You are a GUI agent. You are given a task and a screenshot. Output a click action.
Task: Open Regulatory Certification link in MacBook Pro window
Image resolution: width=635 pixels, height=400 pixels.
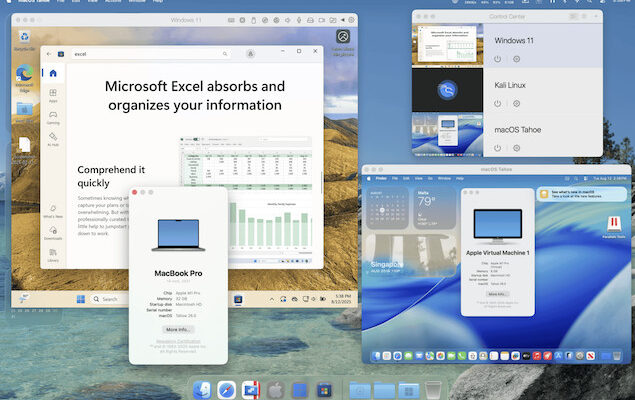[x=178, y=341]
